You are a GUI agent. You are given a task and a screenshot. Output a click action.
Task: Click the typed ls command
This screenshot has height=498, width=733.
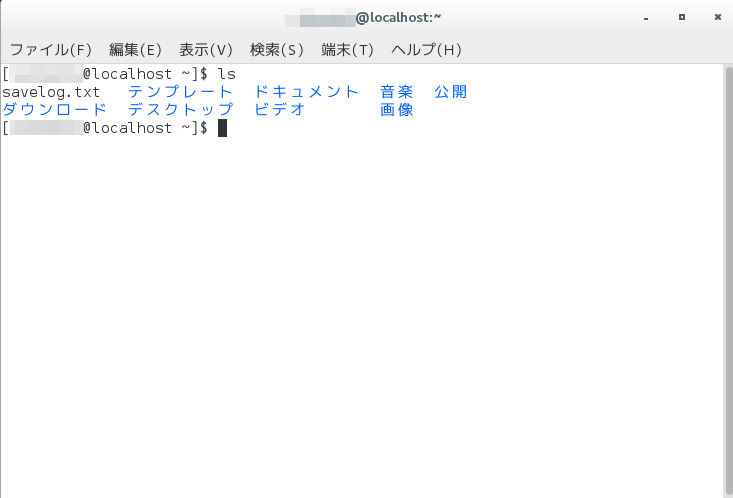click(x=226, y=74)
